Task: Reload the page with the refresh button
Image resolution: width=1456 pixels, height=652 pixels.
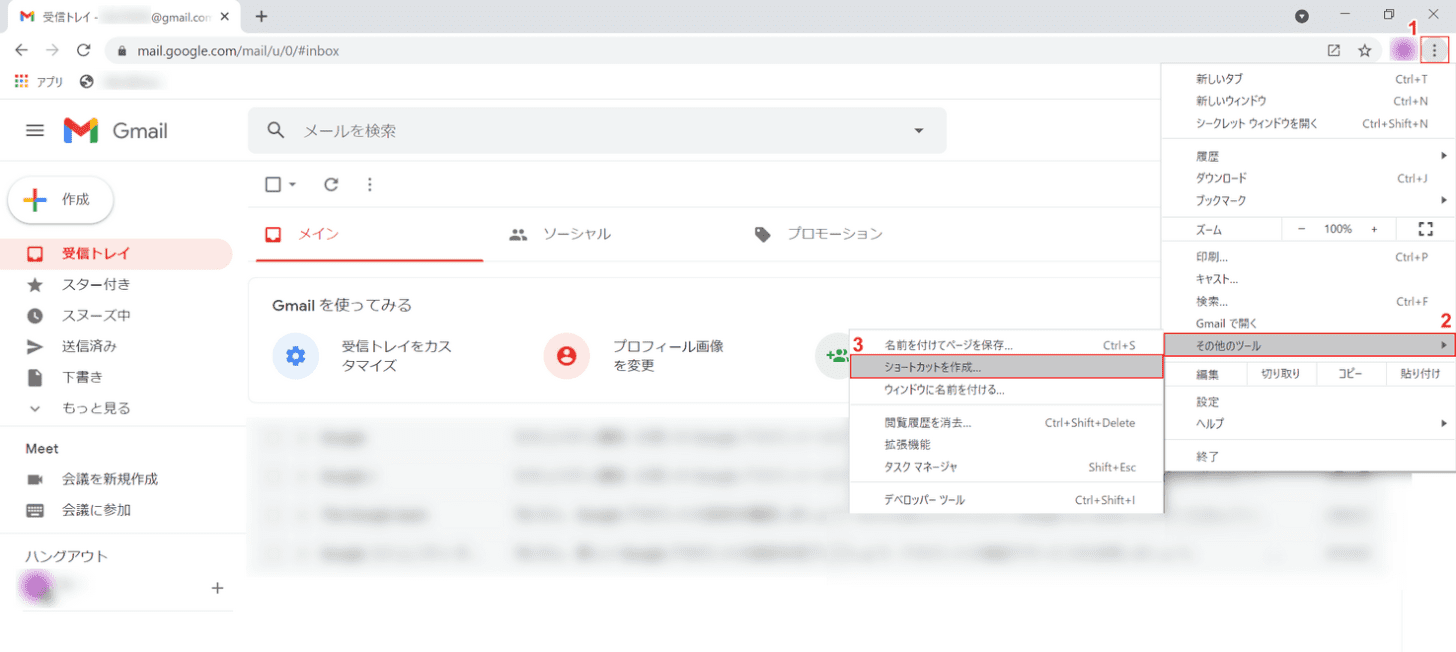Action: (84, 50)
